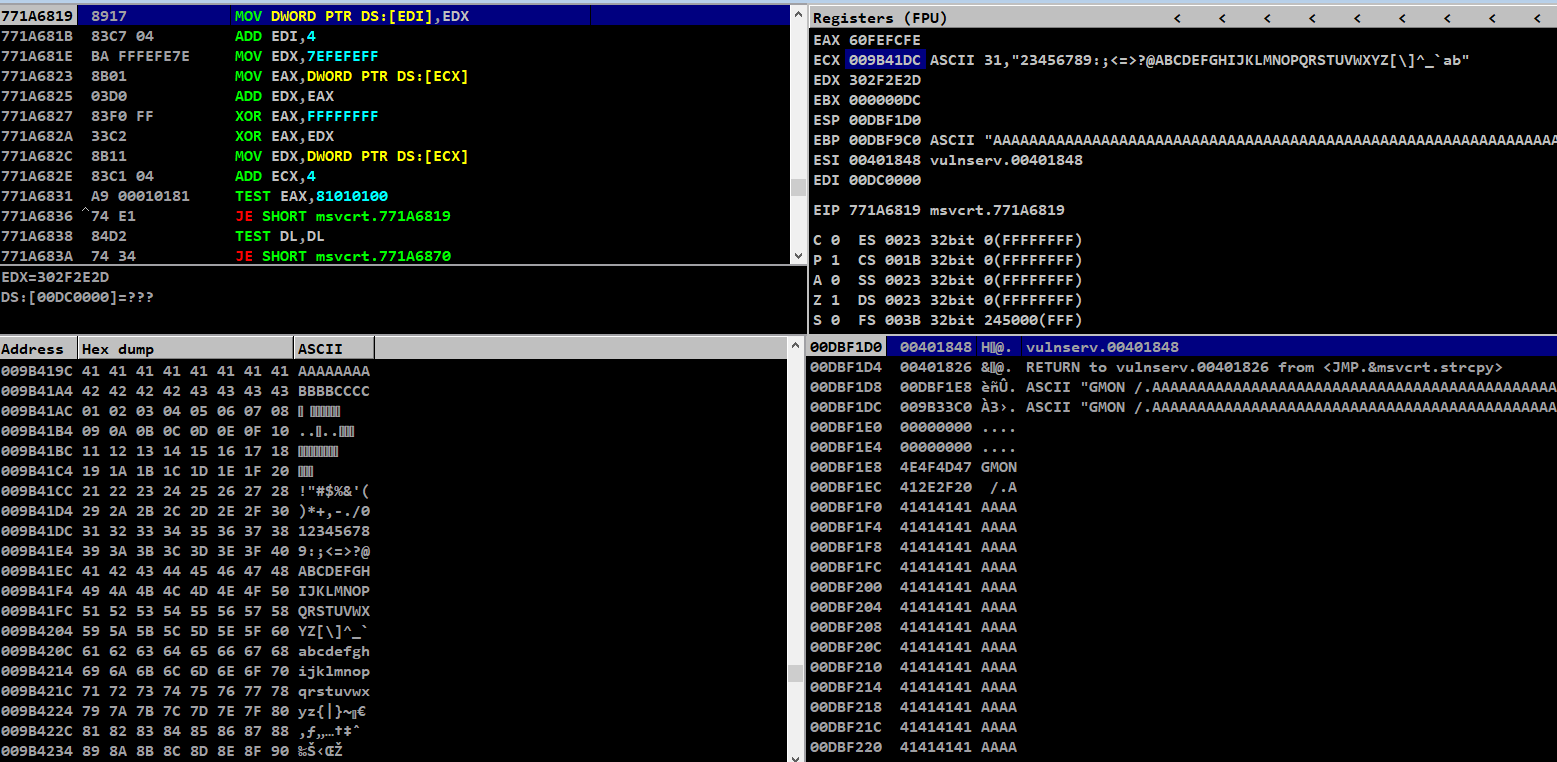Click disassembly pane scrollbar up arrow
Viewport: 1557px width, 762px height.
pyautogui.click(x=797, y=14)
